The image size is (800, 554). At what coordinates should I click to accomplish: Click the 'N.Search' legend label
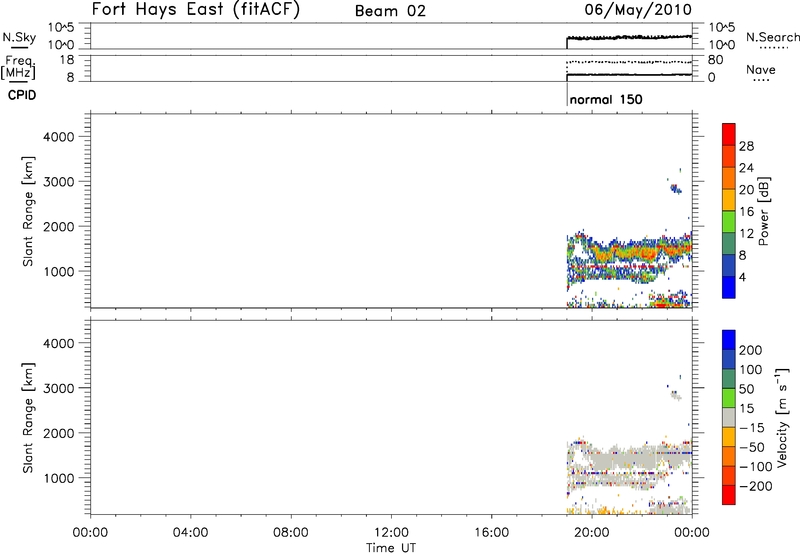[x=772, y=37]
